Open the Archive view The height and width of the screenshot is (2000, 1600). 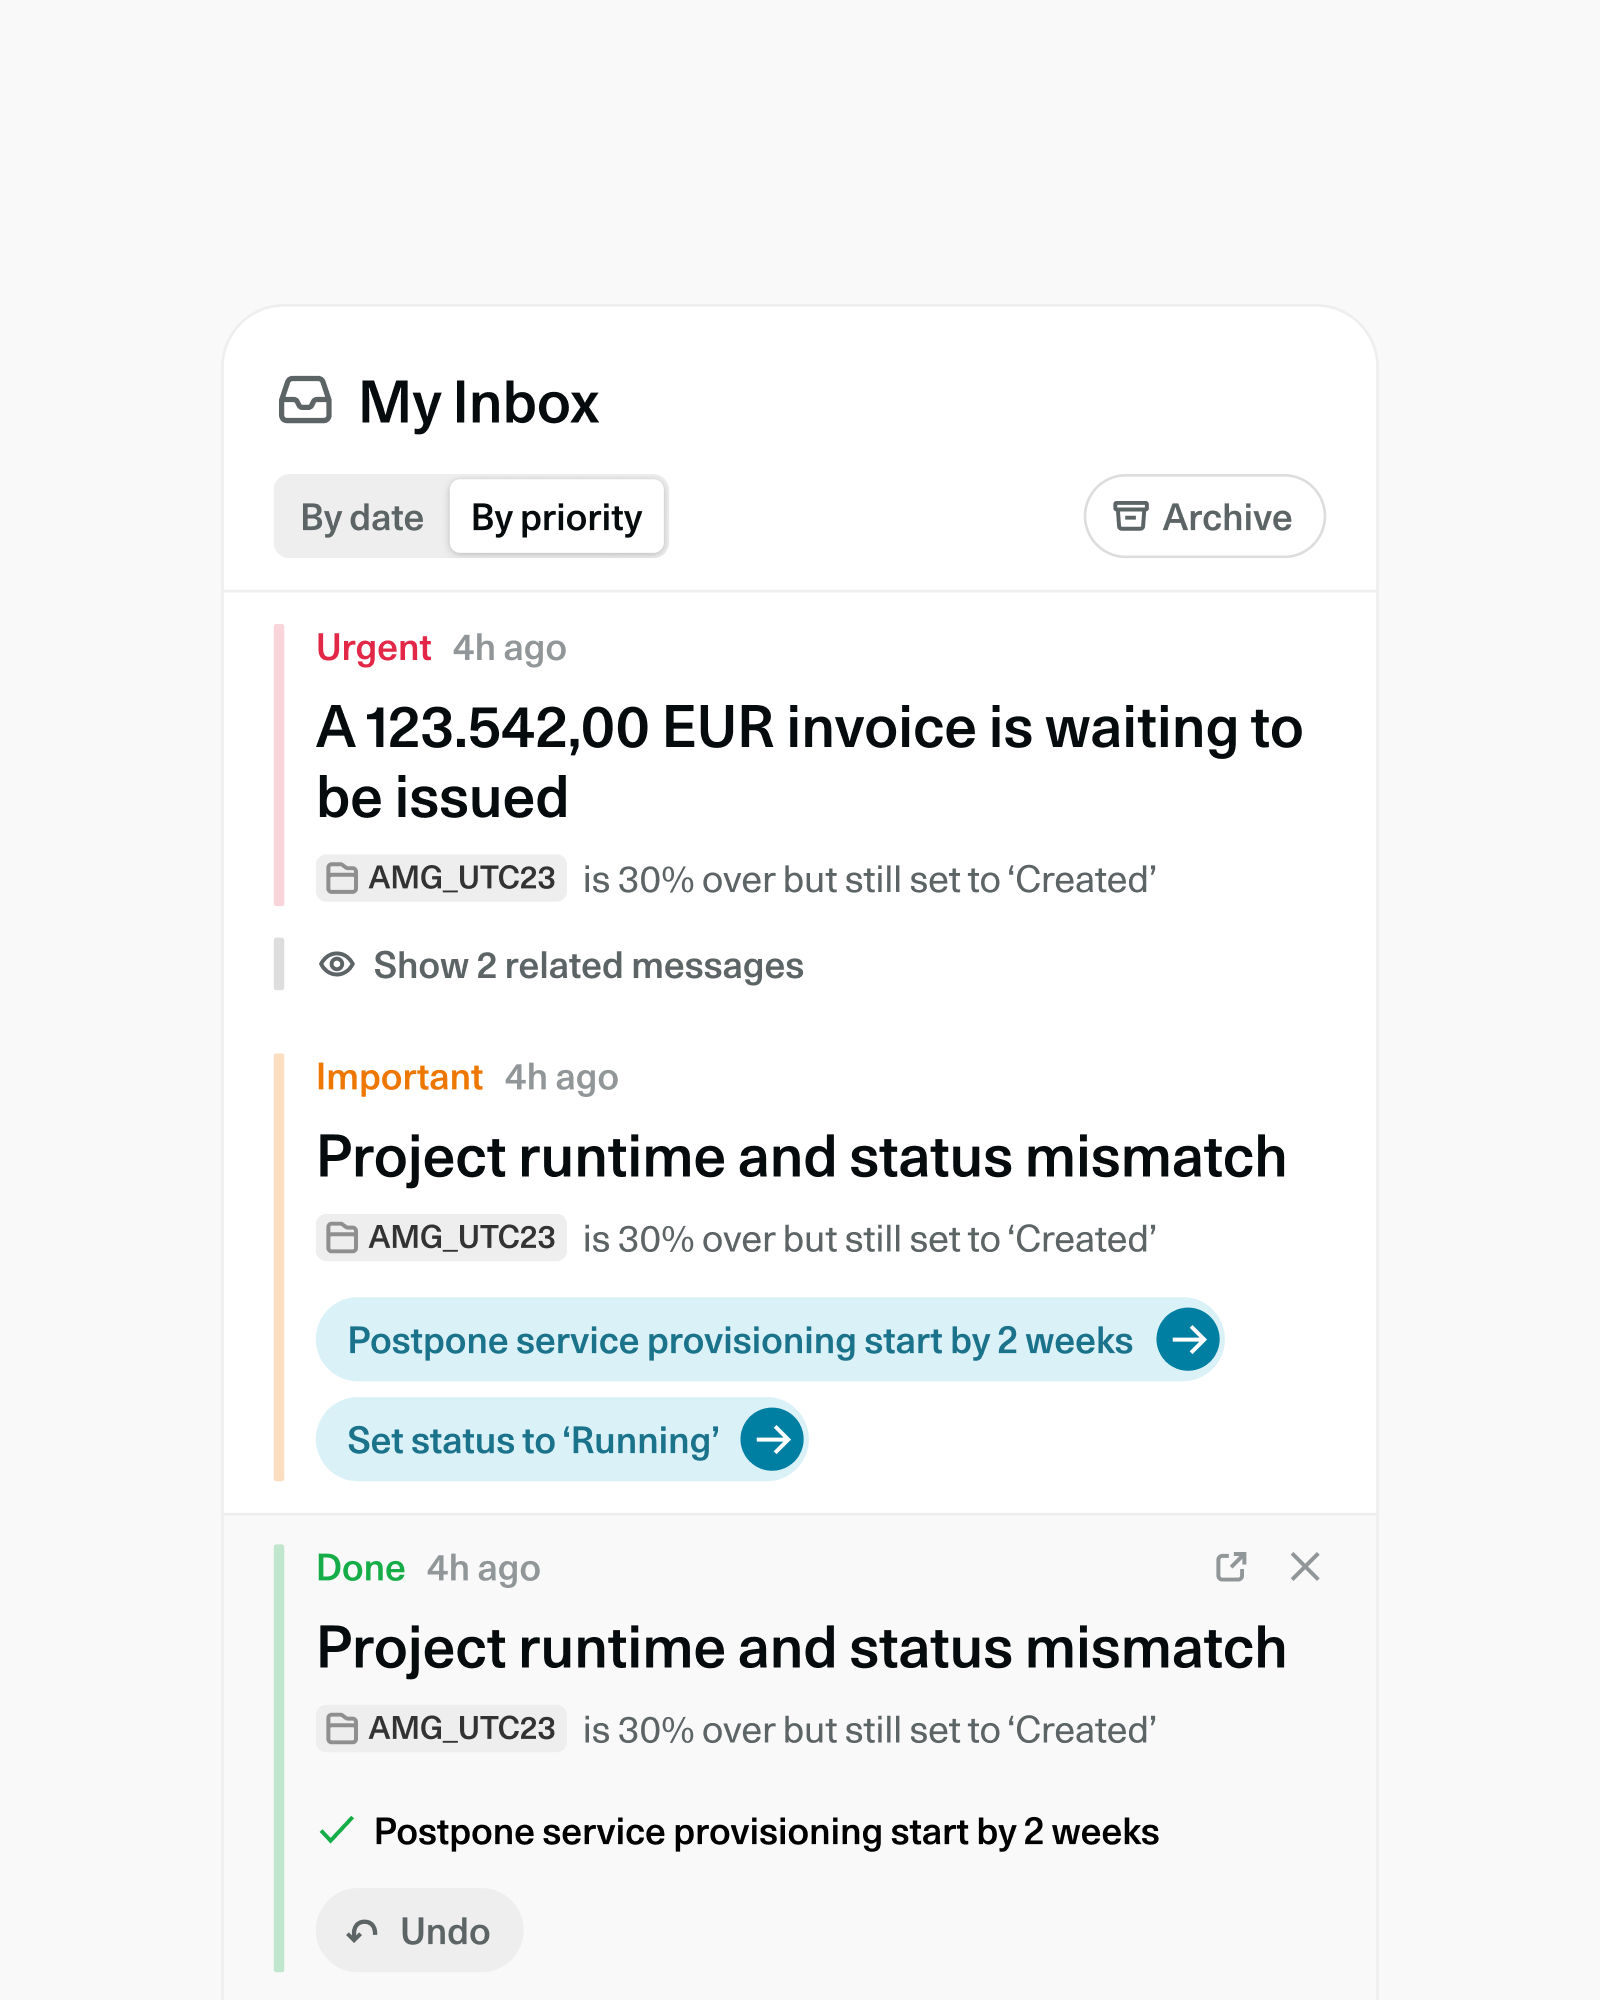coord(1205,516)
